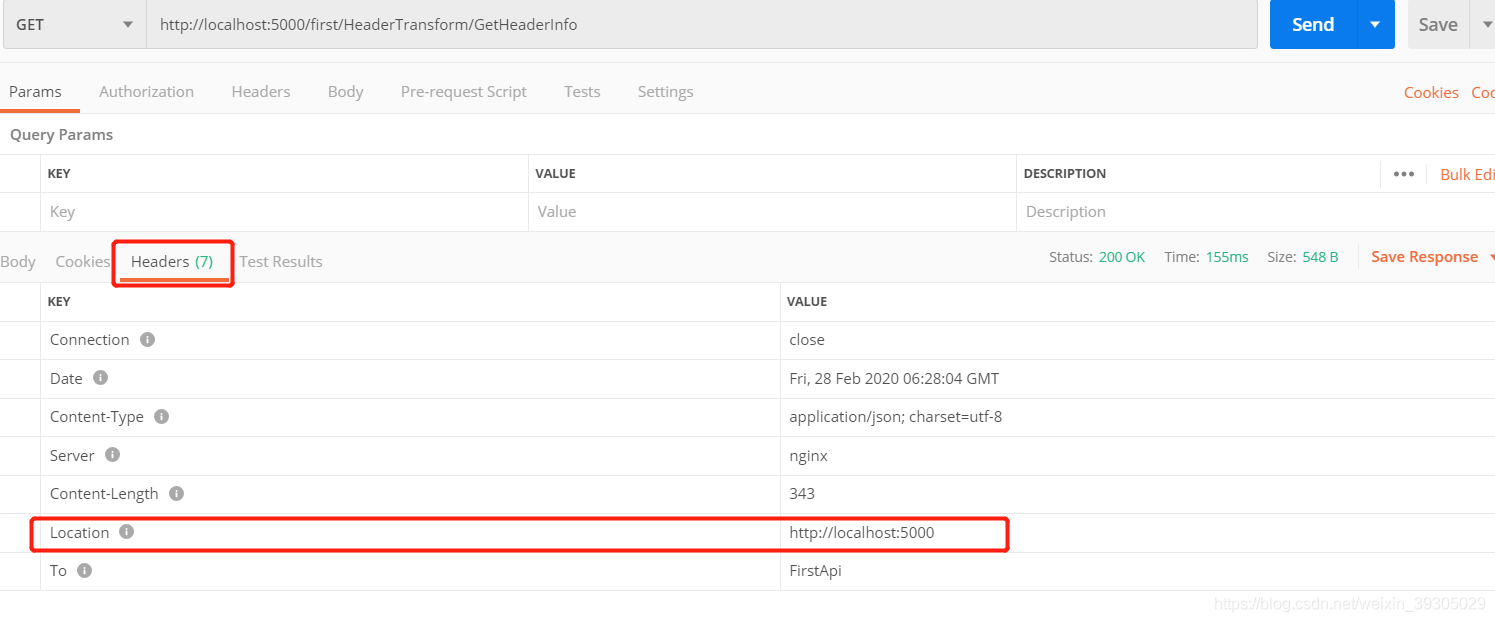Viewport: 1495px width, 622px height.
Task: Select the response Headers (7) tab
Action: (x=172, y=262)
